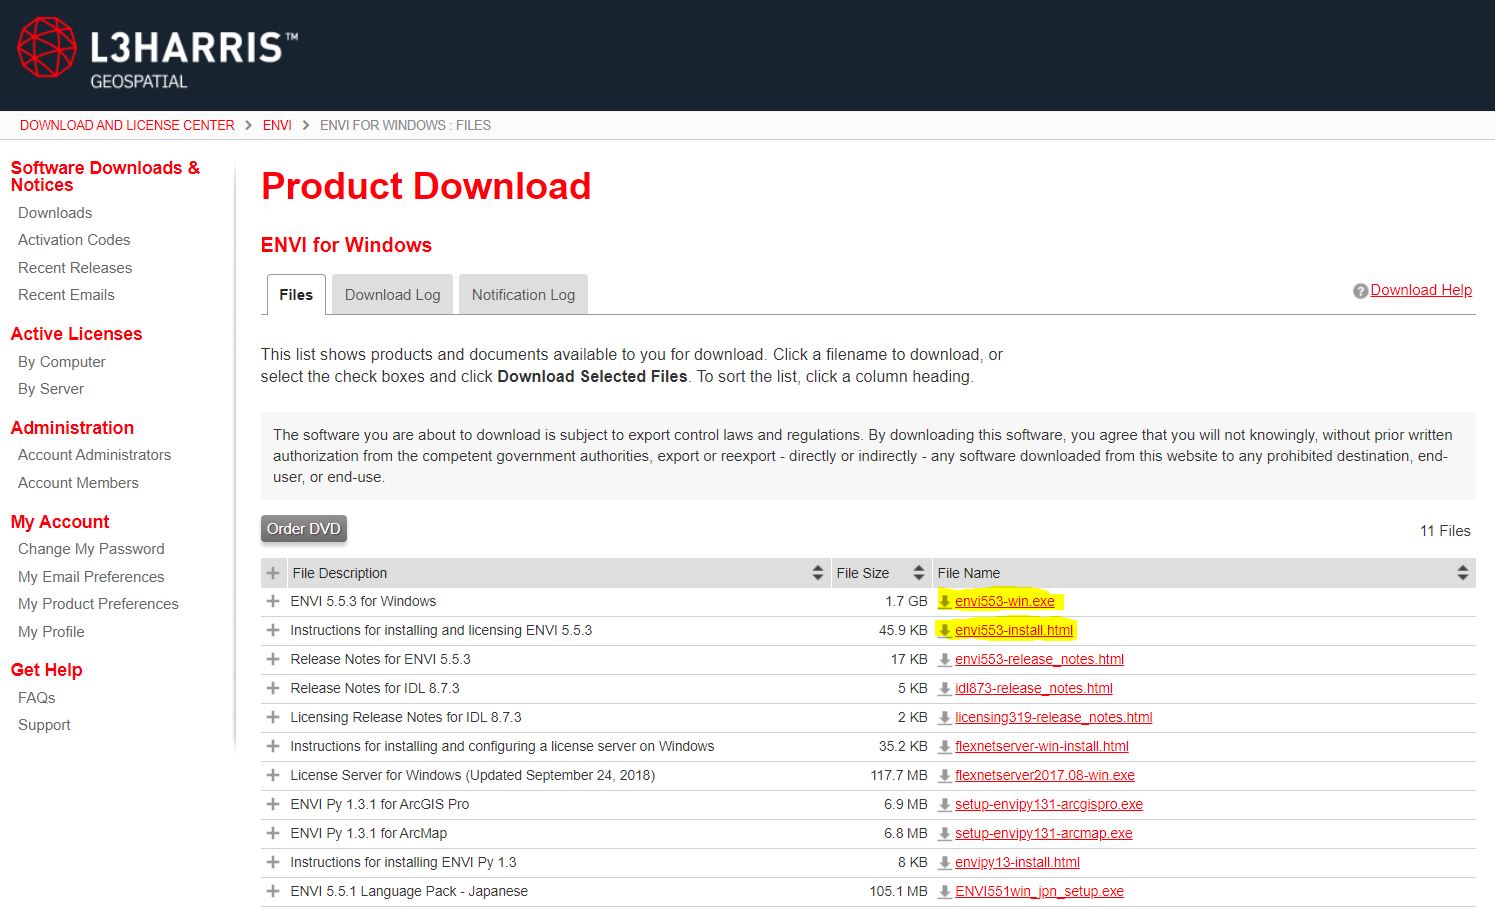Open the Download Log tab

pyautogui.click(x=392, y=295)
